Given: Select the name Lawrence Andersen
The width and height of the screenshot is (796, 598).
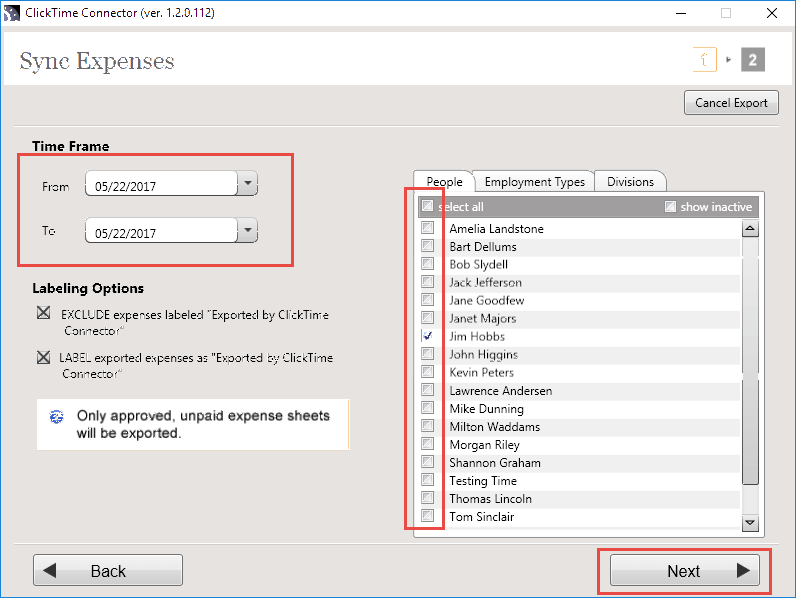Looking at the screenshot, I should (x=501, y=391).
